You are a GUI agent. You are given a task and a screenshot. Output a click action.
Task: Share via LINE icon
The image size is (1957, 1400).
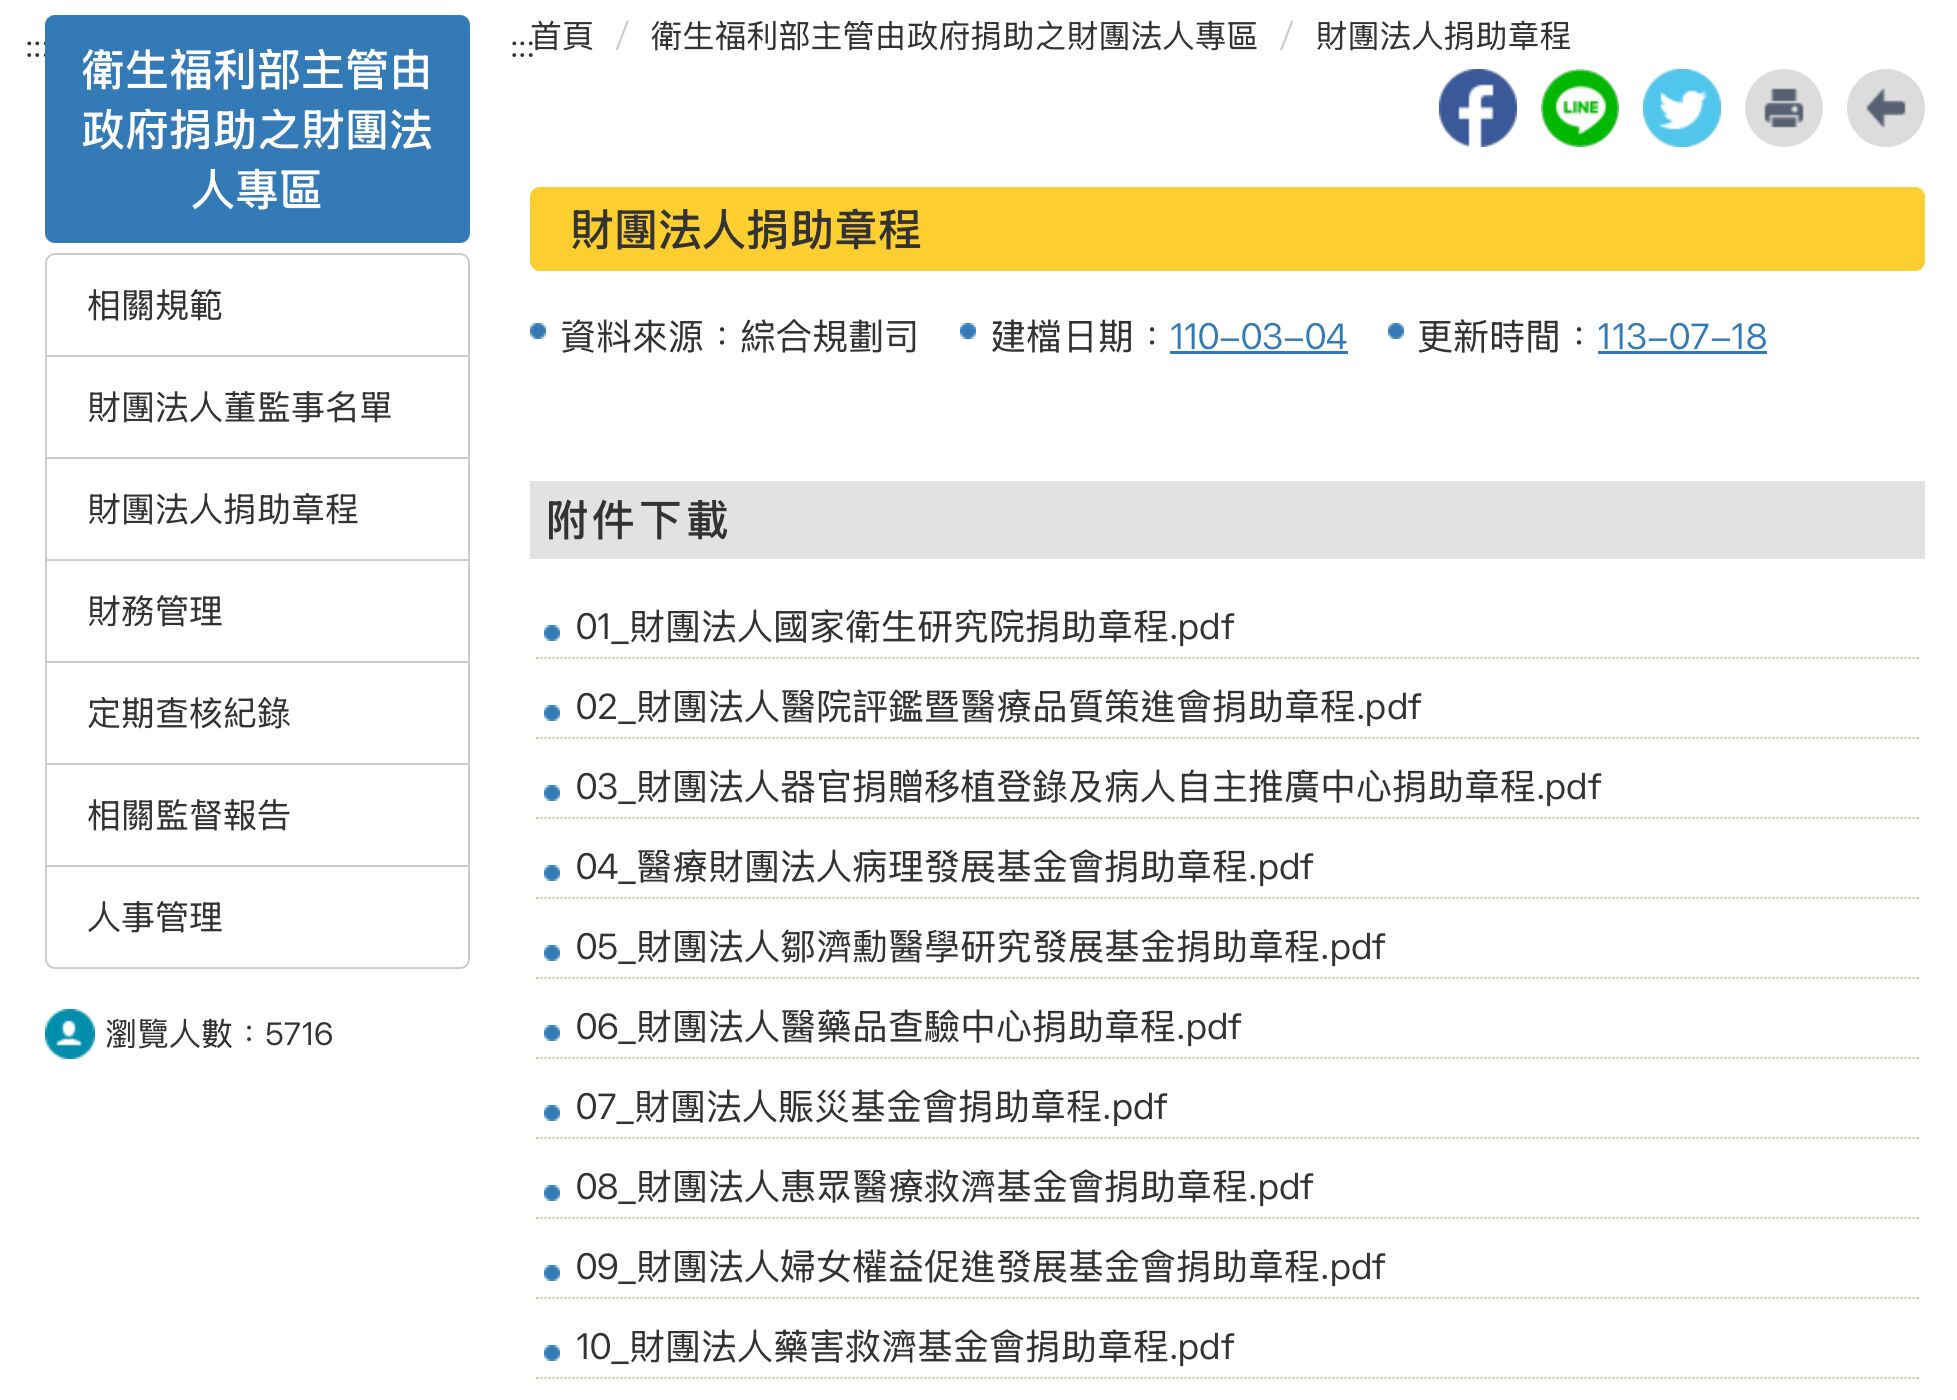click(1580, 108)
